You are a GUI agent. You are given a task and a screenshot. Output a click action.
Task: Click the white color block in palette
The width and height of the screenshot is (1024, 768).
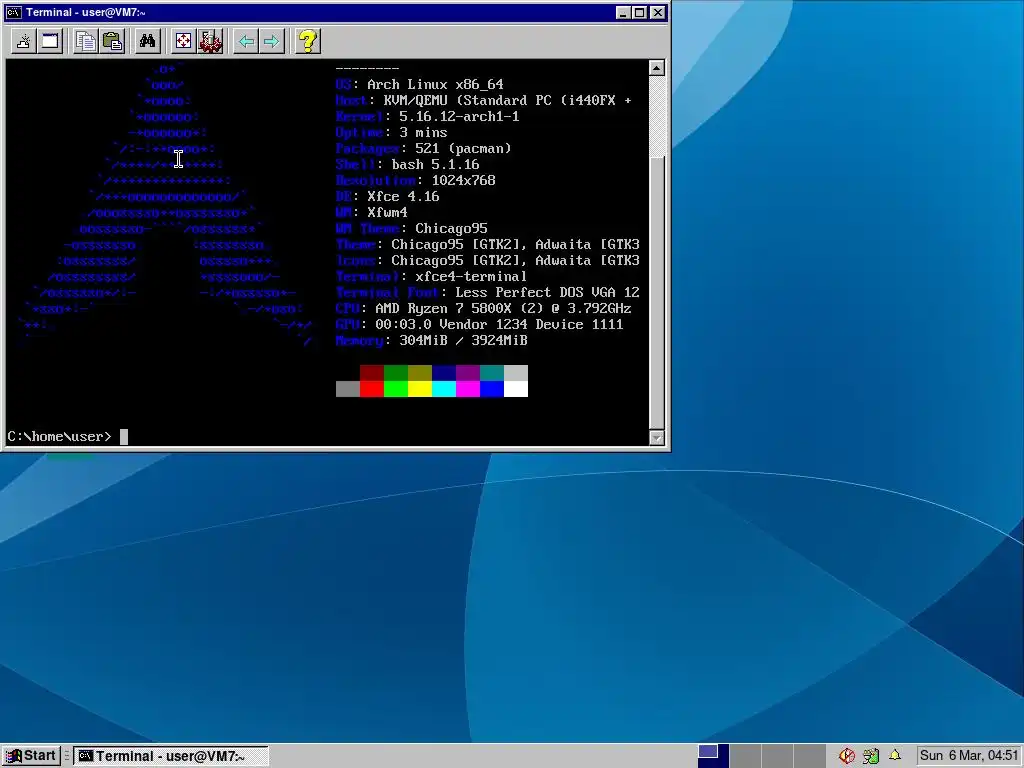[516, 389]
